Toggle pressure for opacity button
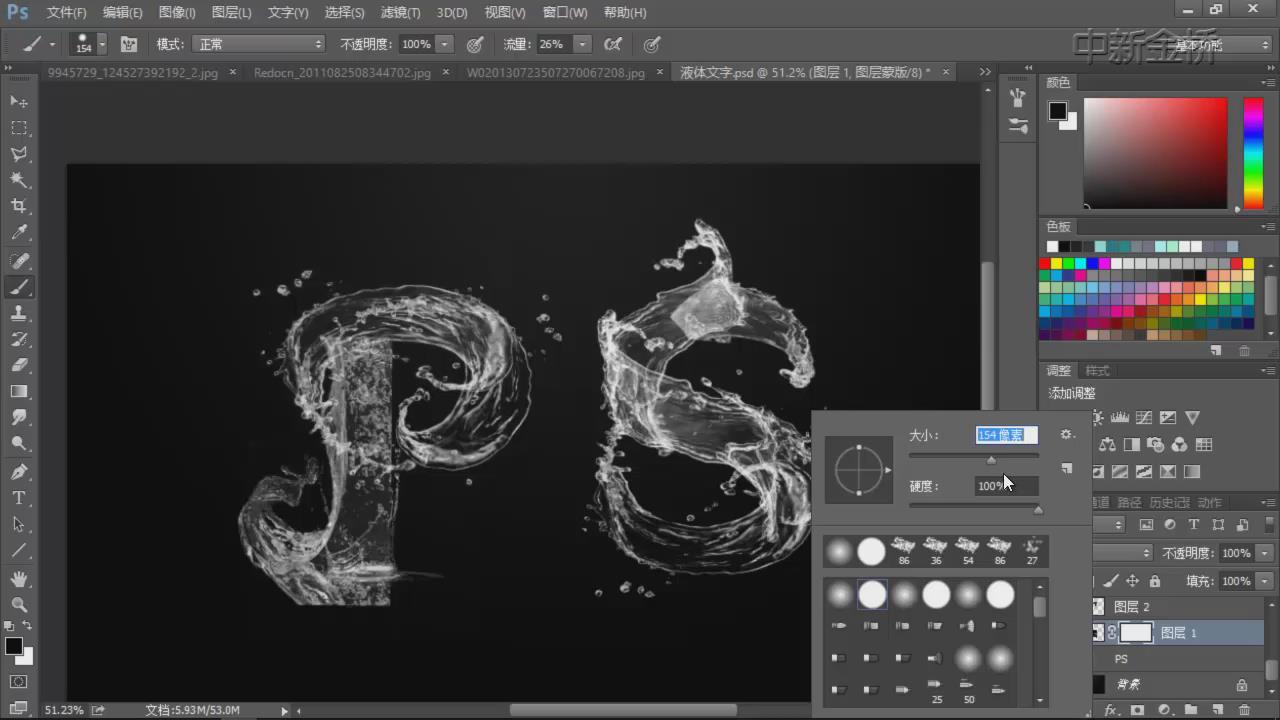Screen dimensions: 1280x720 (475, 44)
